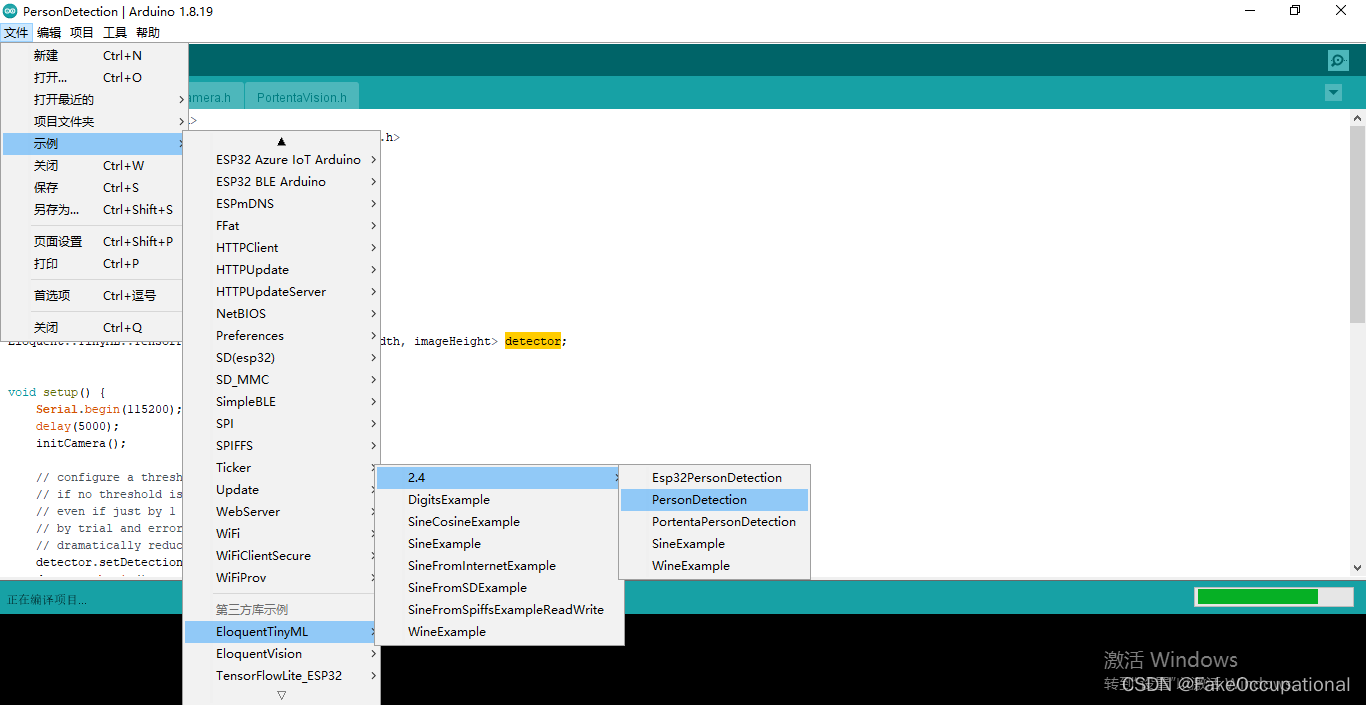Open SD(esp32) examples submenu
Image resolution: width=1366 pixels, height=705 pixels.
click(x=282, y=358)
